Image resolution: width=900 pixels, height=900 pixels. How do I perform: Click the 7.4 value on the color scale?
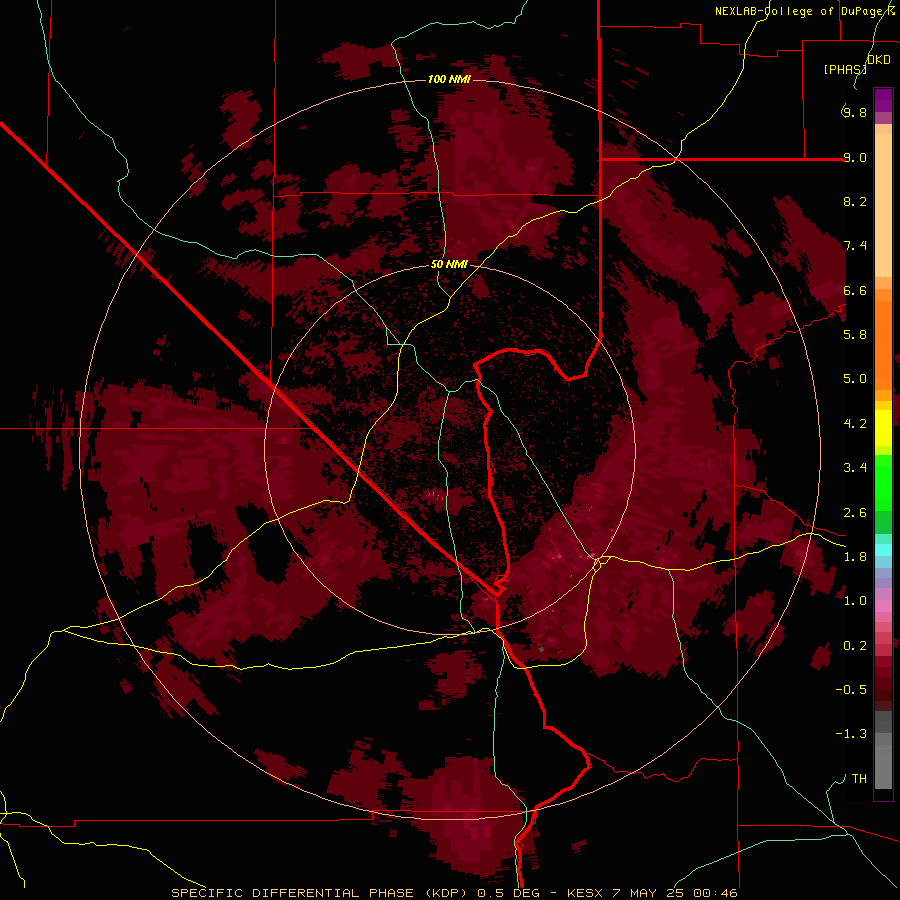click(x=855, y=246)
